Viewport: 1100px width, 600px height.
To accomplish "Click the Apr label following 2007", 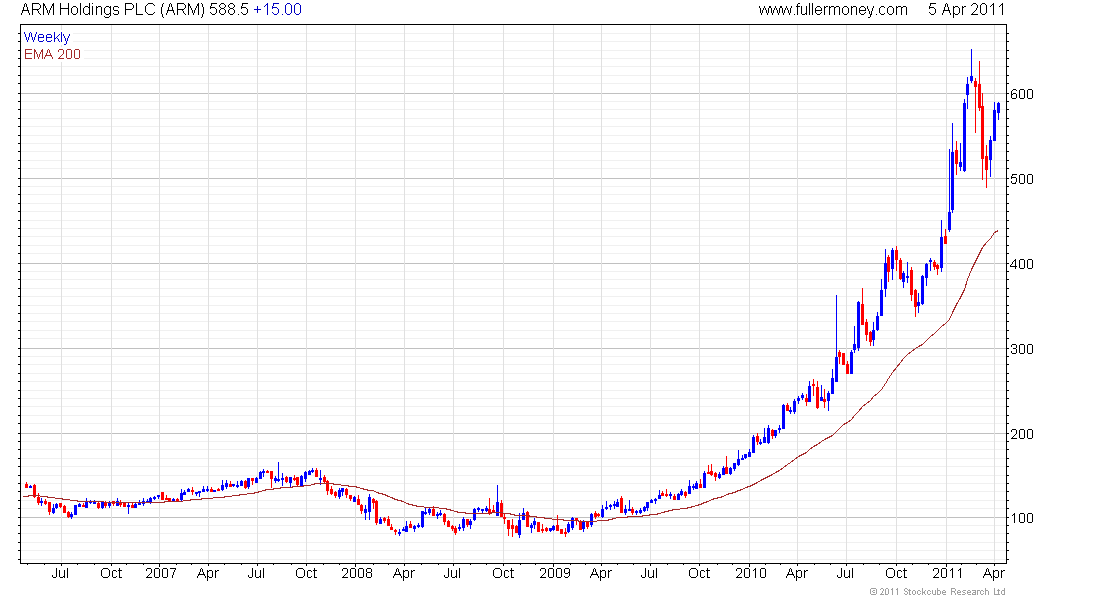I will click(208, 573).
